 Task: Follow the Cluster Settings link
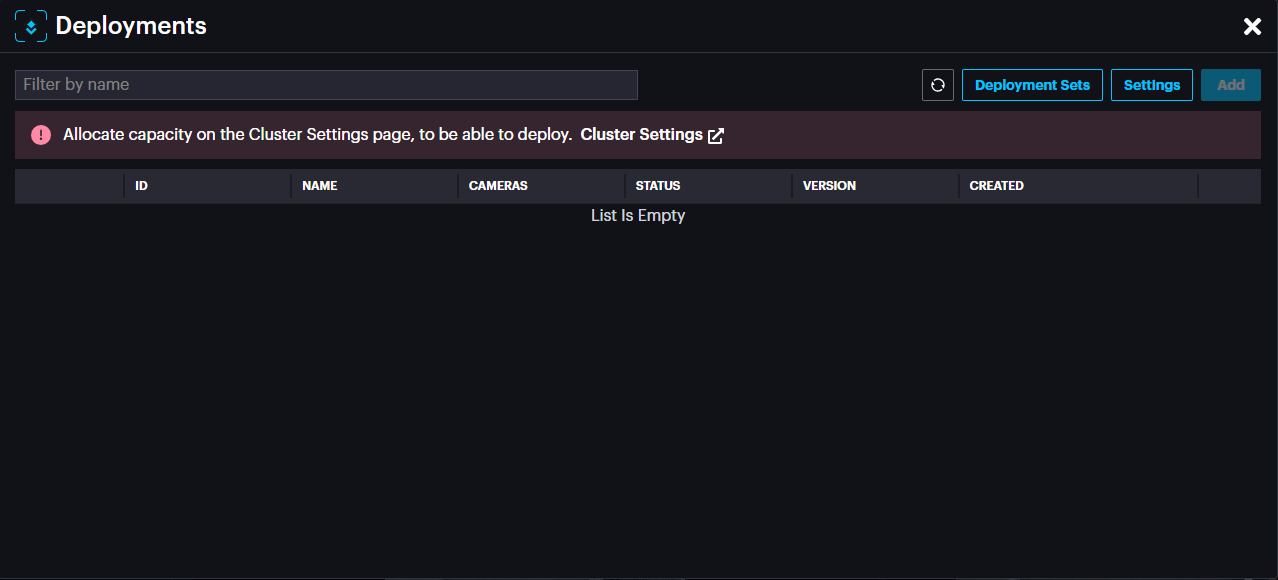(x=641, y=135)
